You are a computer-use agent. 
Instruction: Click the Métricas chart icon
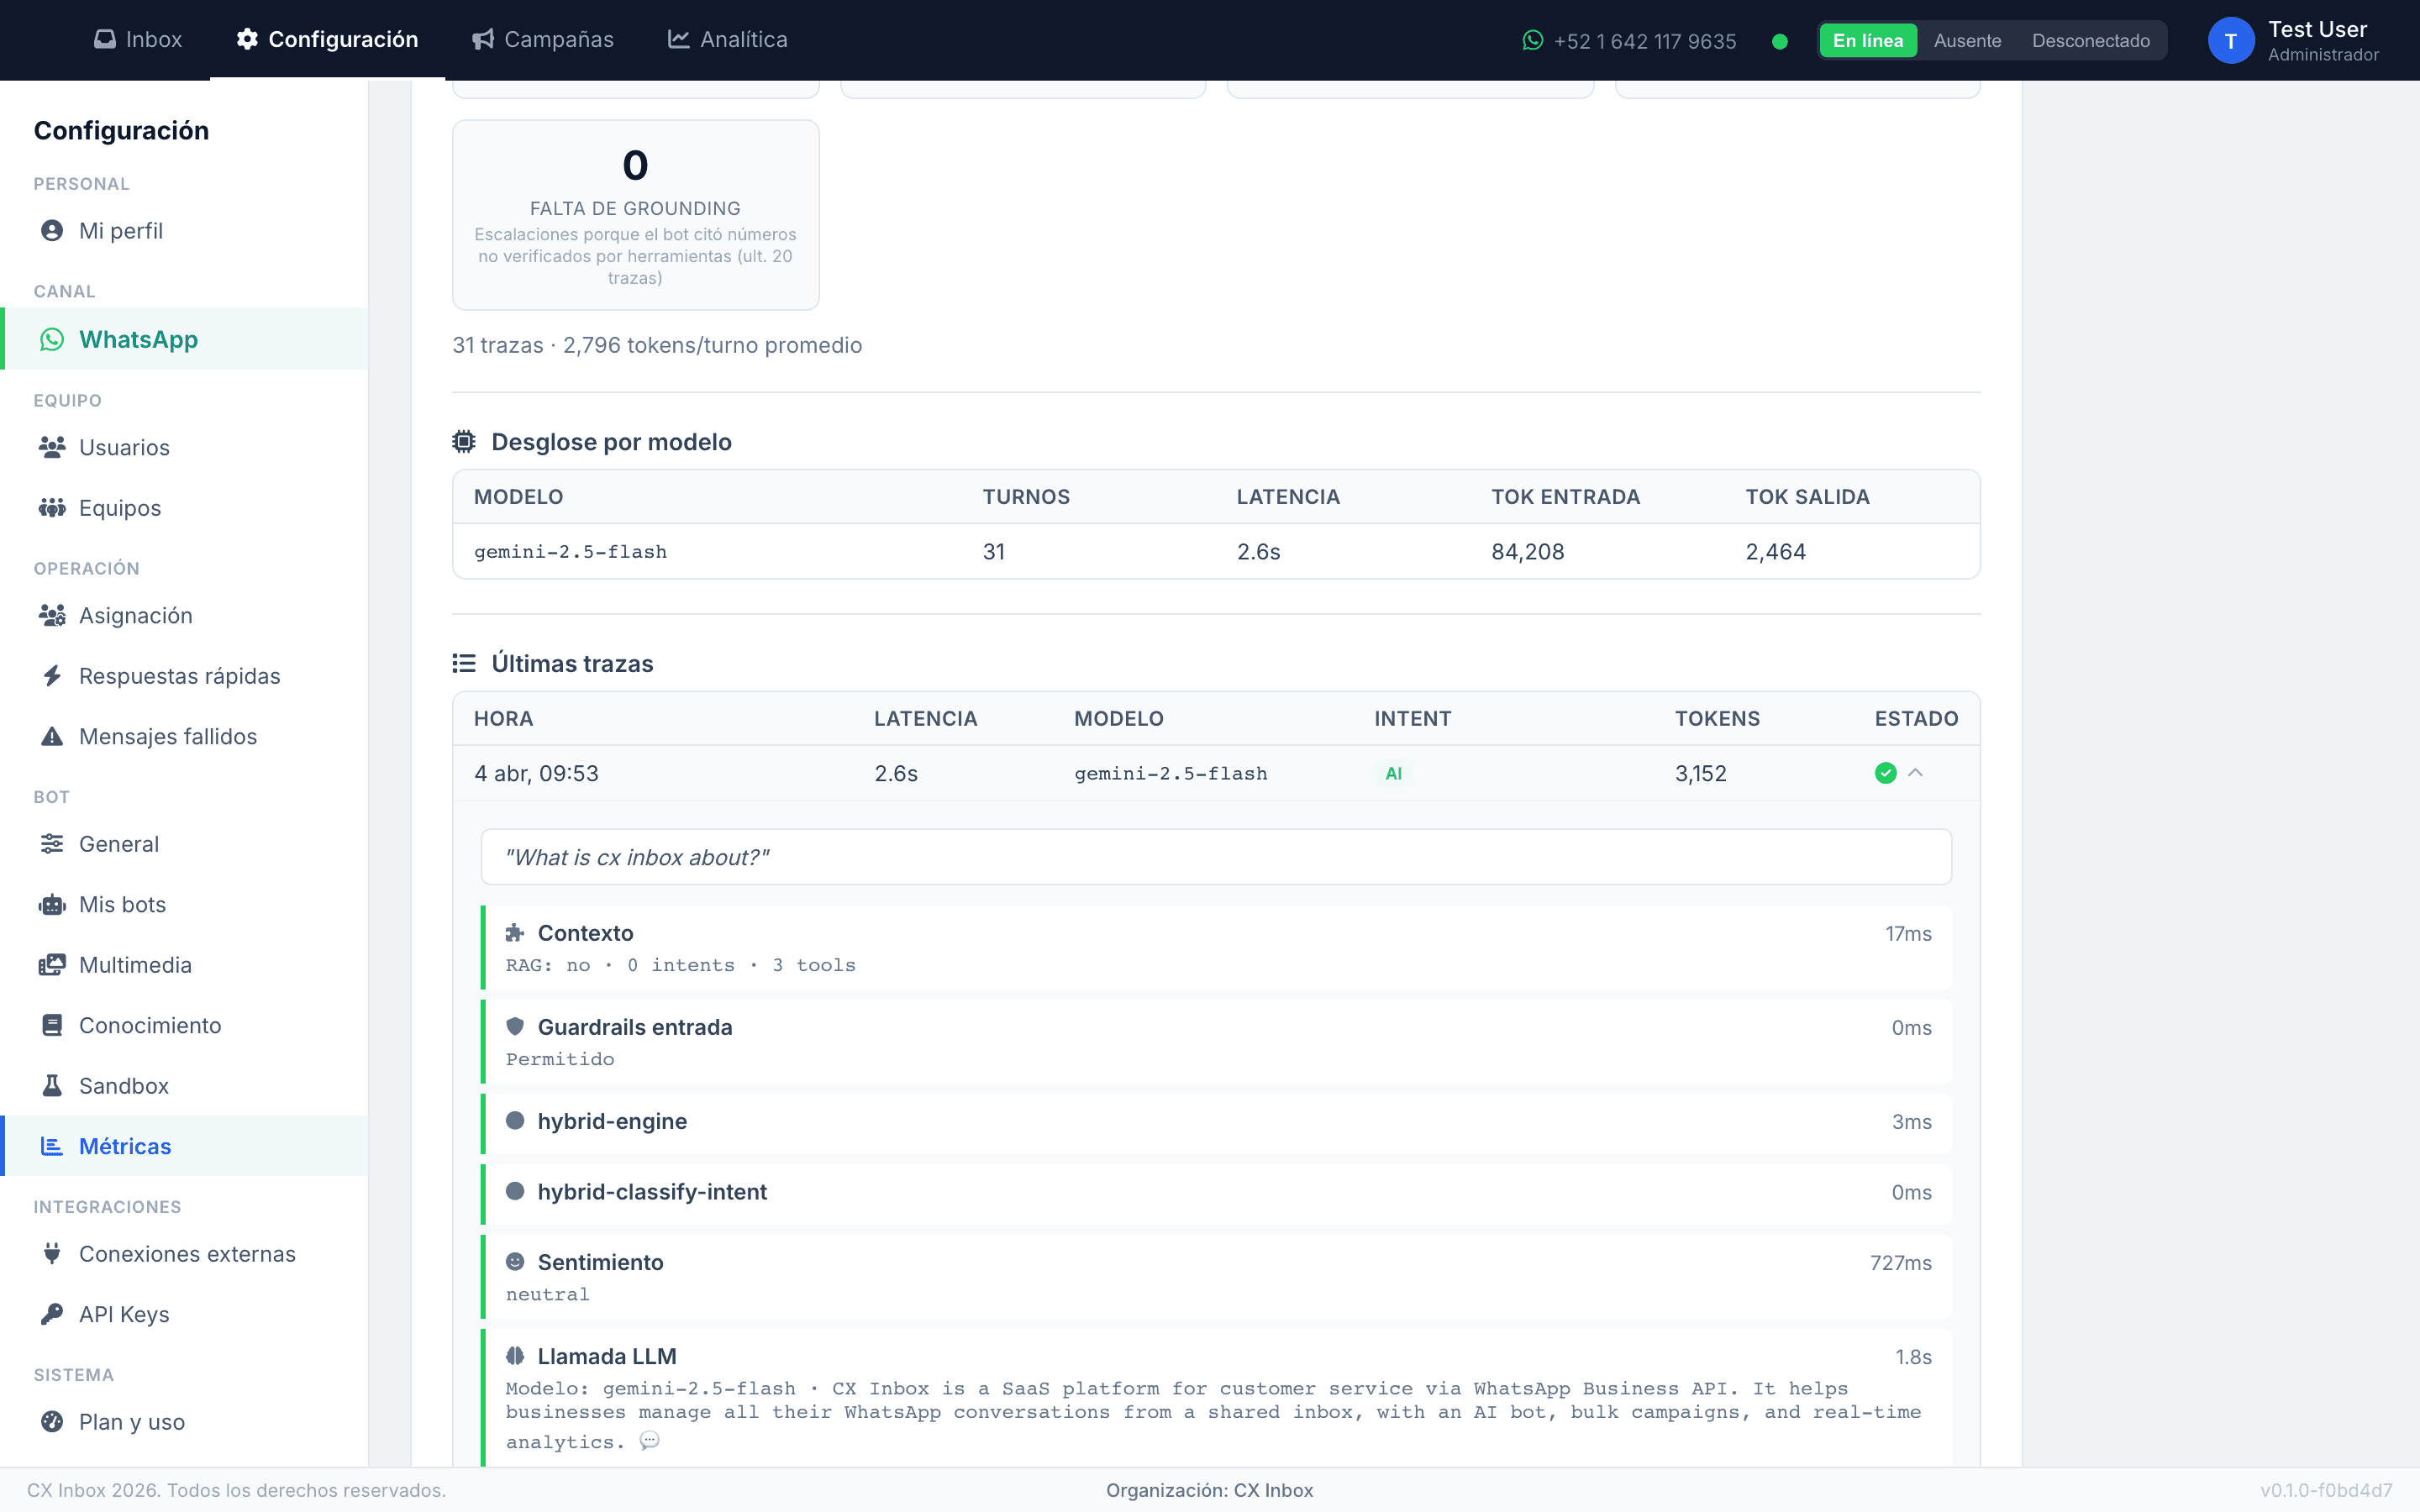click(52, 1146)
